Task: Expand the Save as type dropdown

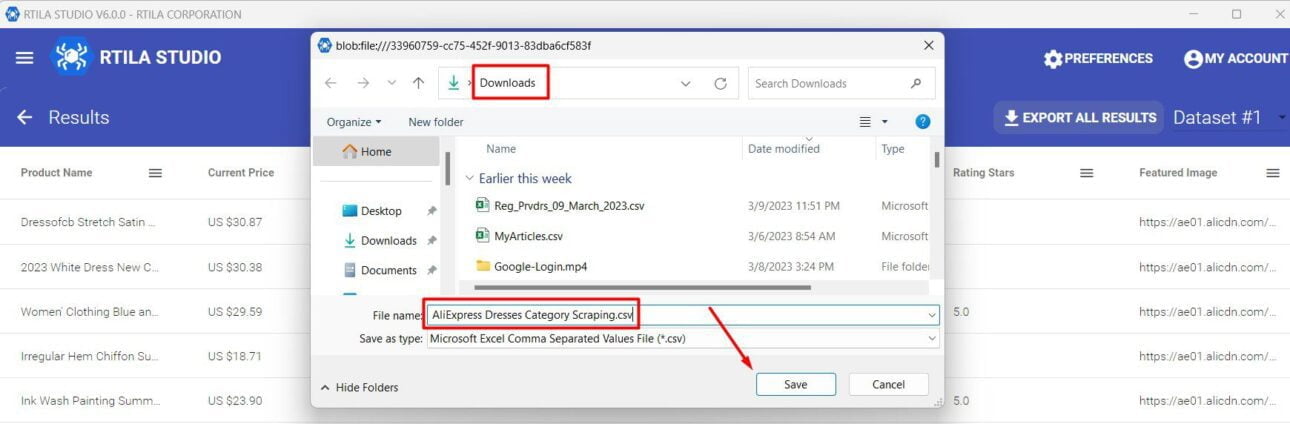Action: click(x=932, y=339)
